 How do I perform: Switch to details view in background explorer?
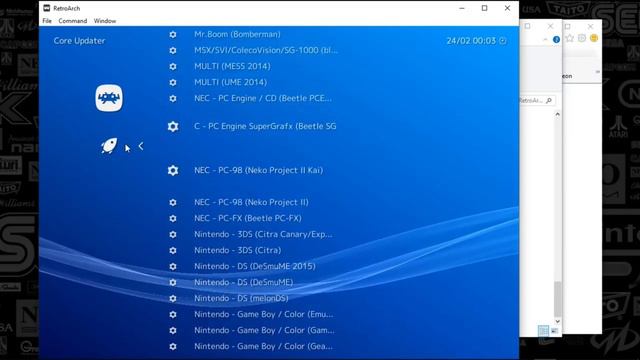coord(543,331)
